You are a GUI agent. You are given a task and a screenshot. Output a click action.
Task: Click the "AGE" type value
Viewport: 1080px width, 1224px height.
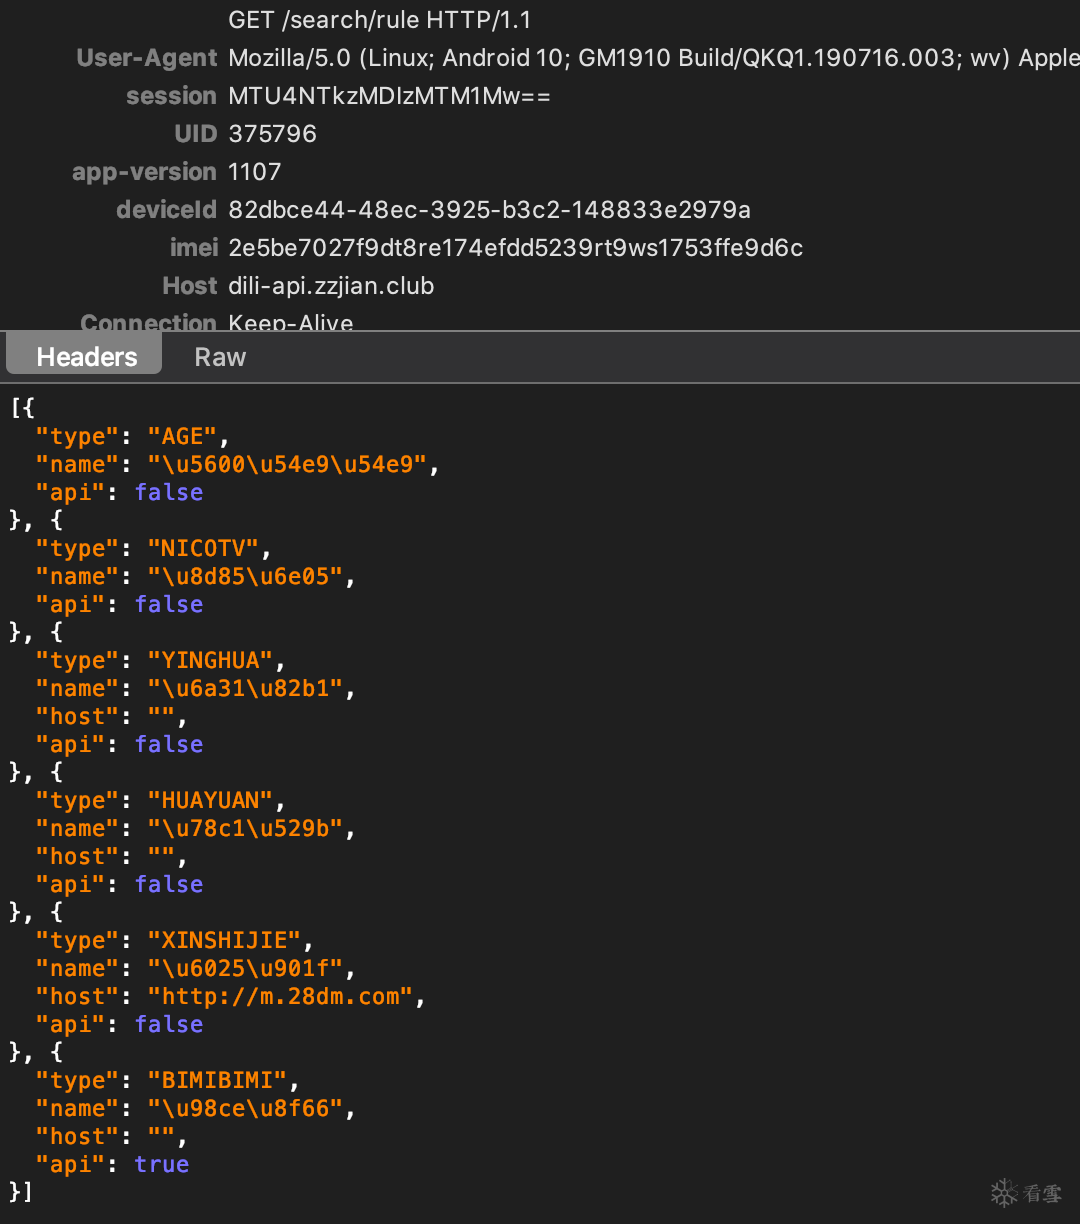click(x=188, y=437)
